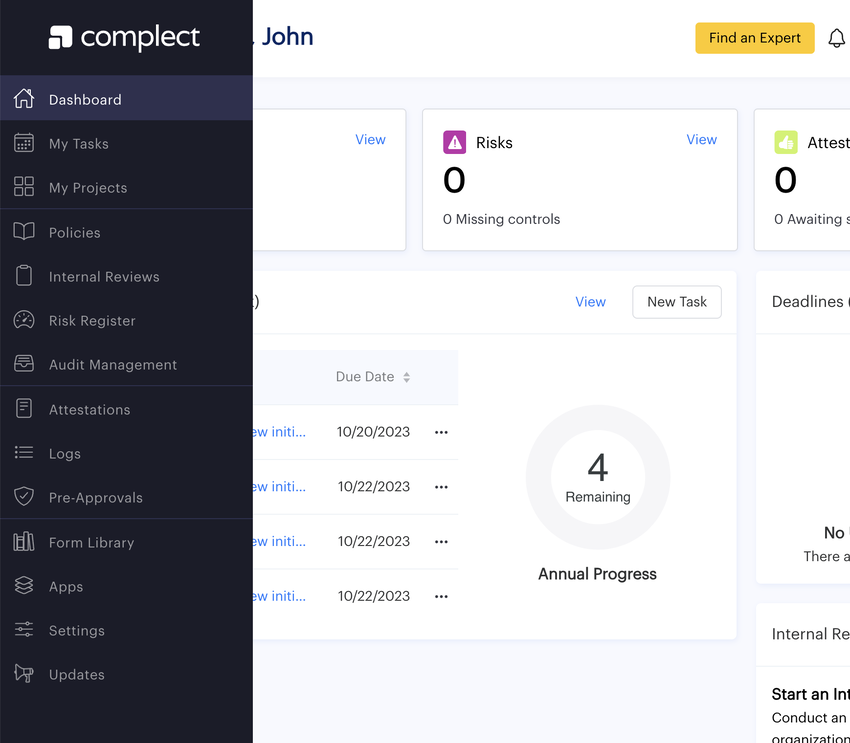Click the Dashboard home icon in sidebar
This screenshot has height=743, width=850.
tap(24, 99)
